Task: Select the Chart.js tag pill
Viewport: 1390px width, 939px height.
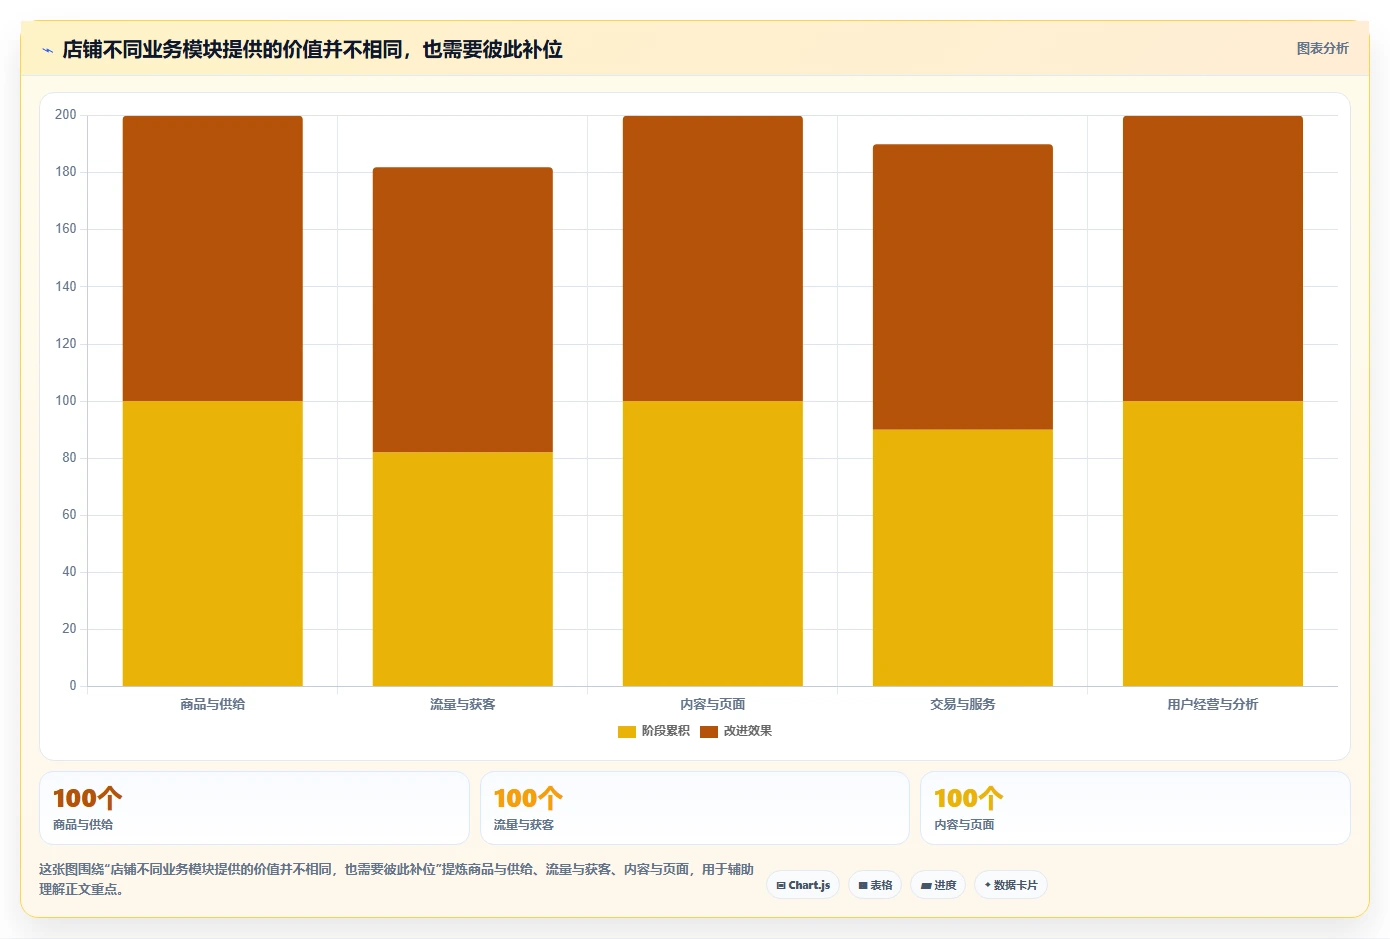Action: tap(803, 885)
